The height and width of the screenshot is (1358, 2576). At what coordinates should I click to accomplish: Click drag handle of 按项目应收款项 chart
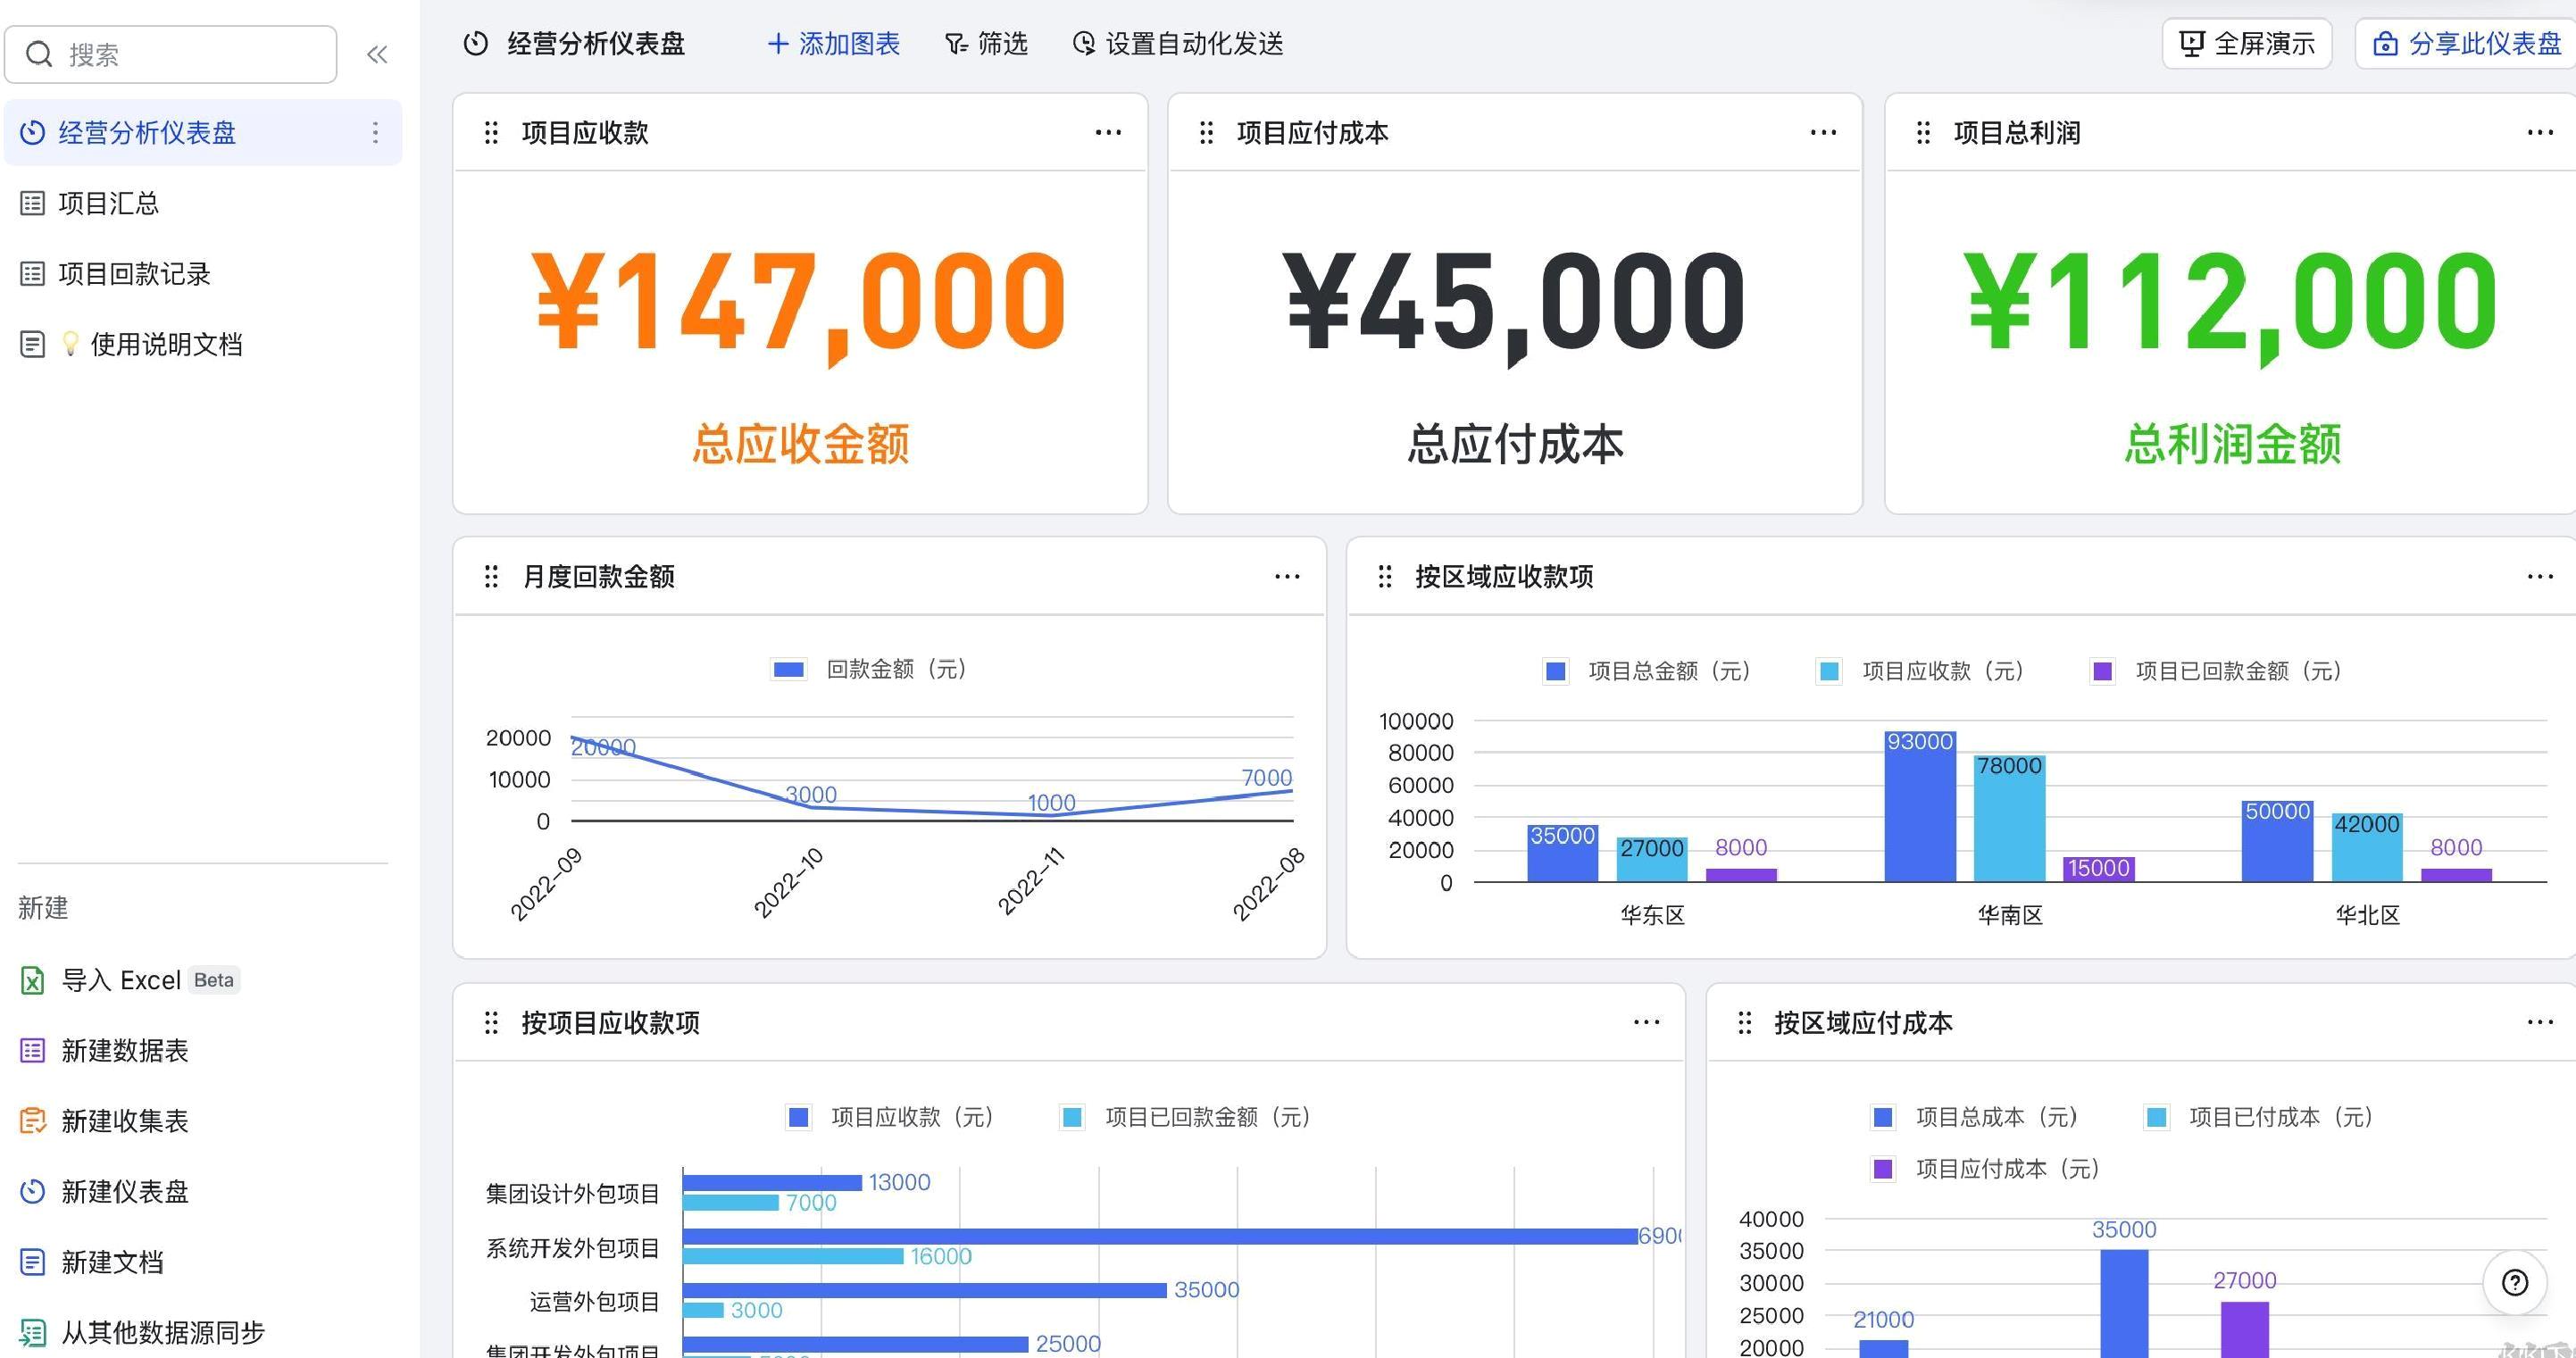tap(491, 1022)
